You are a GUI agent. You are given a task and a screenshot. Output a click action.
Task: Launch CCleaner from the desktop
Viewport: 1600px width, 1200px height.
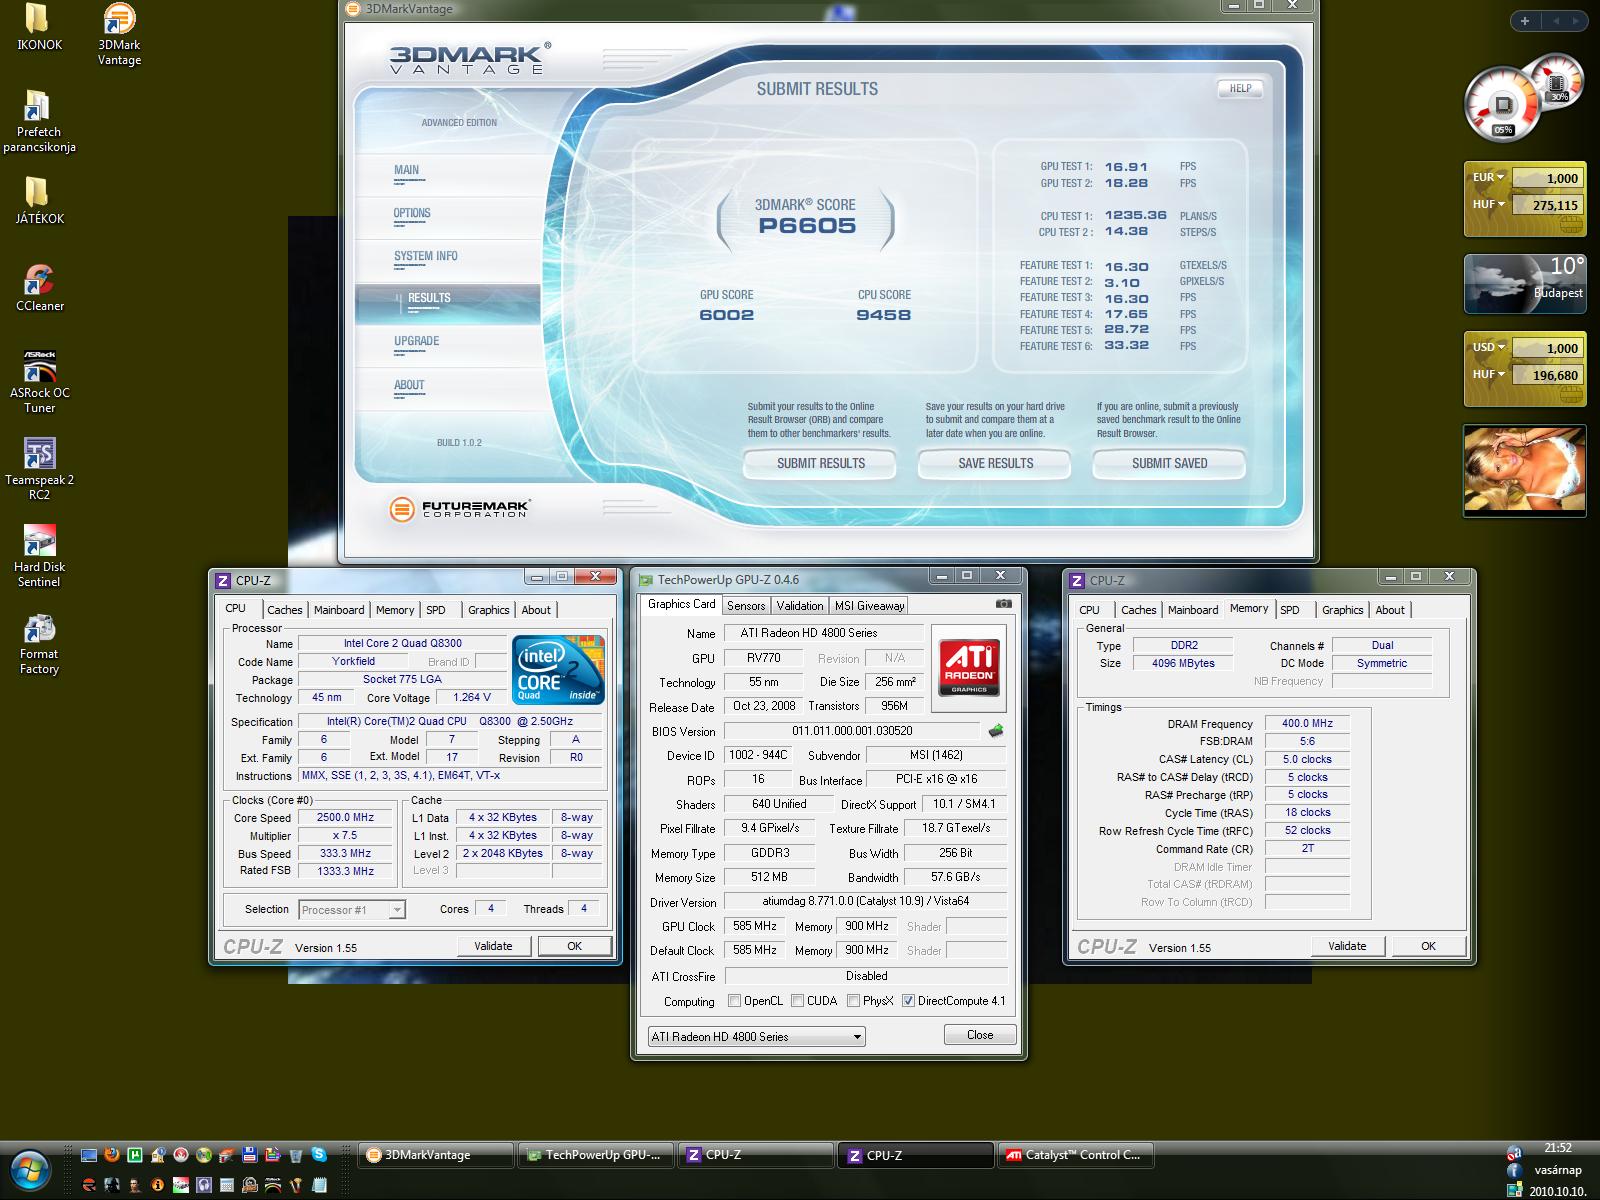point(39,288)
